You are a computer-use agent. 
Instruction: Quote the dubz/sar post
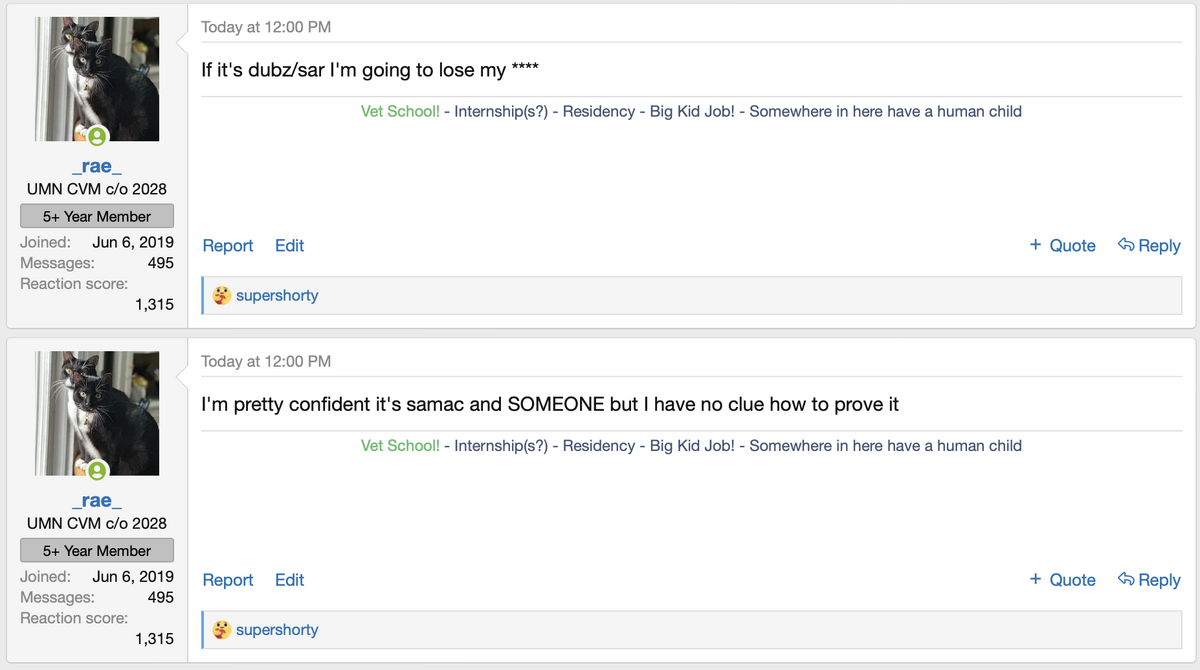[x=1063, y=245]
